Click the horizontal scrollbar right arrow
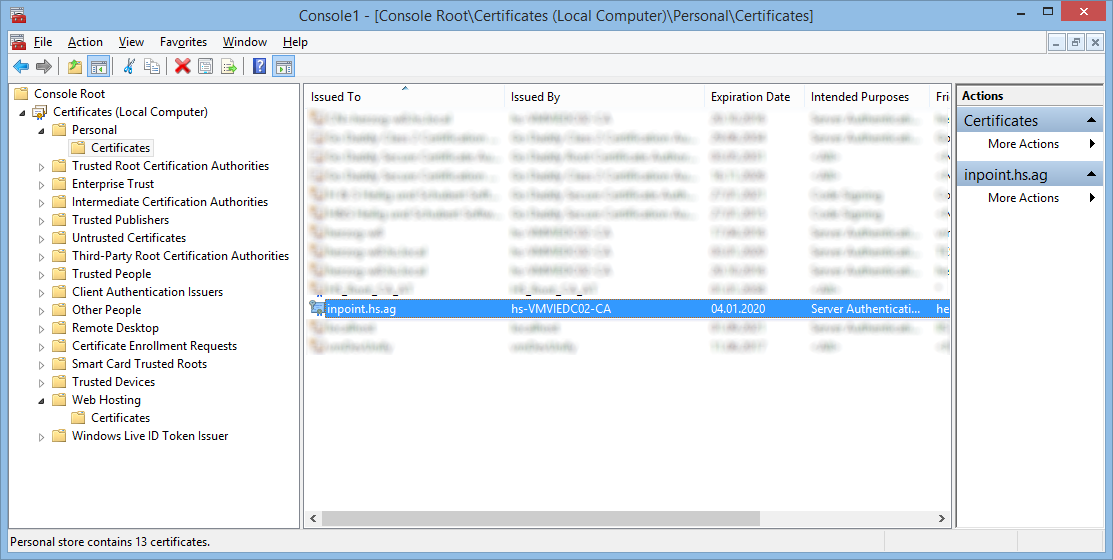 click(x=941, y=518)
